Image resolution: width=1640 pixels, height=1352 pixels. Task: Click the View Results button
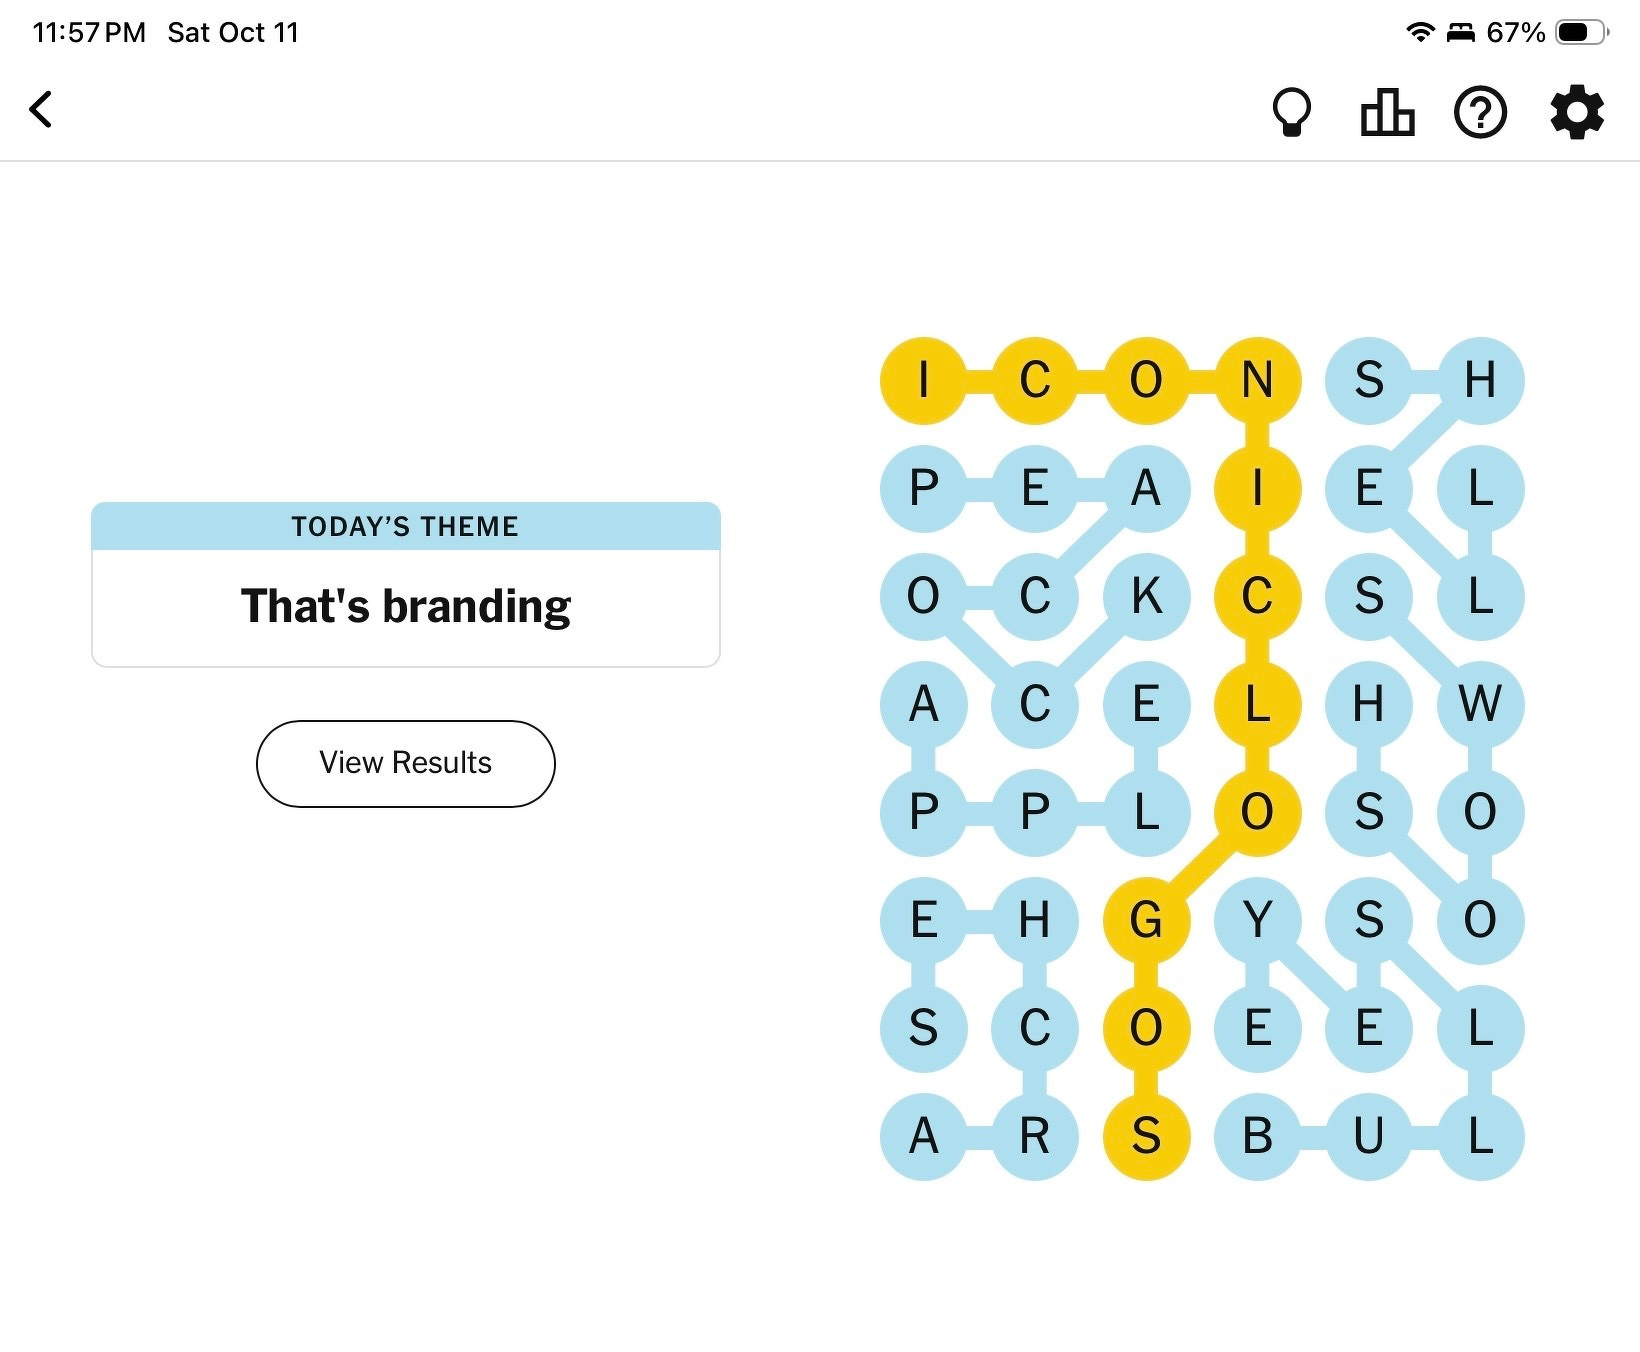pos(405,763)
